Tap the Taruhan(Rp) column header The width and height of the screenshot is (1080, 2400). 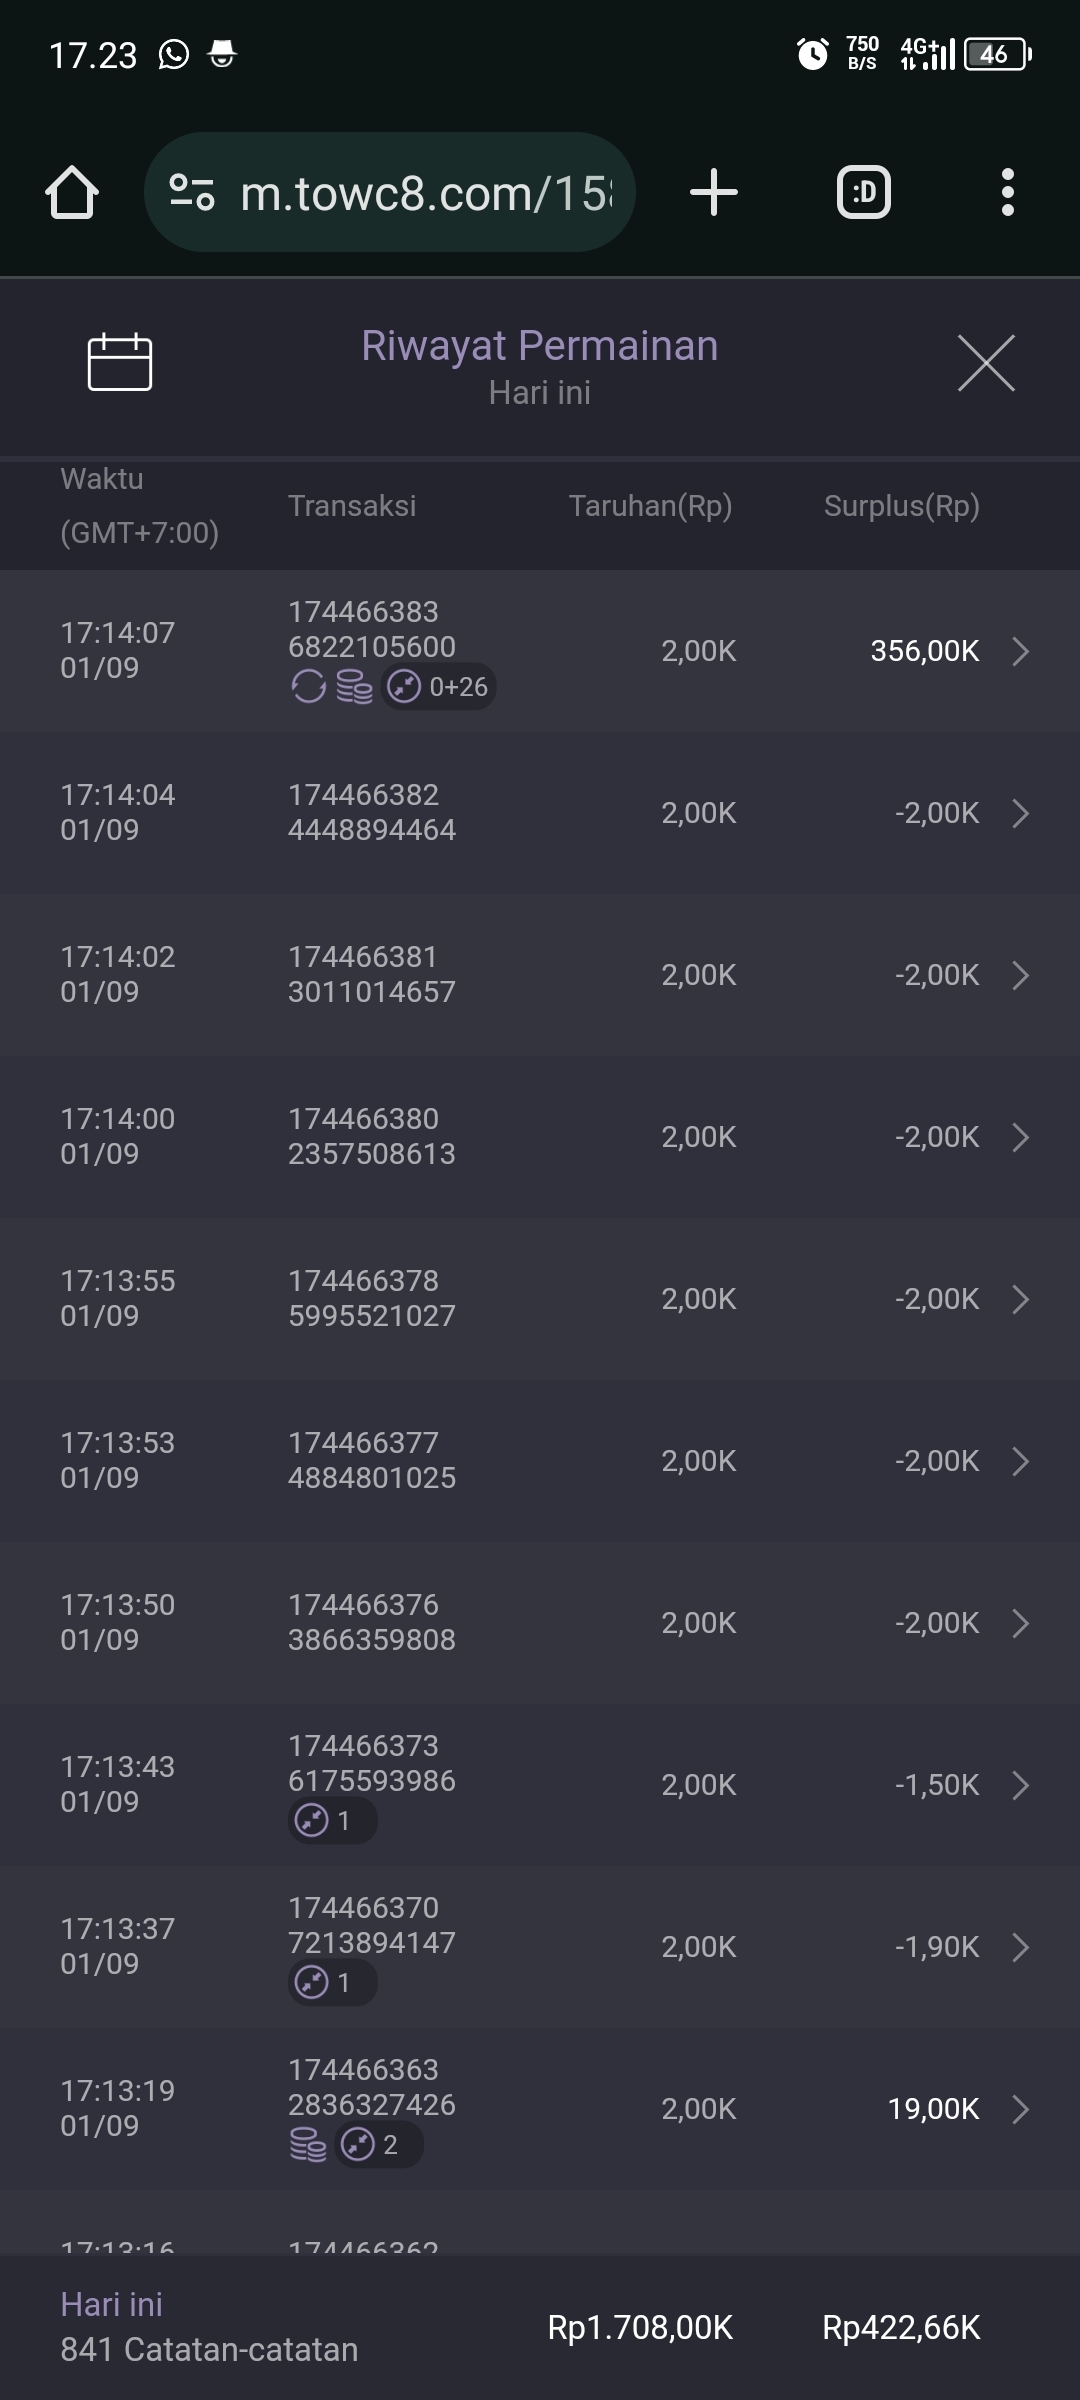[650, 506]
